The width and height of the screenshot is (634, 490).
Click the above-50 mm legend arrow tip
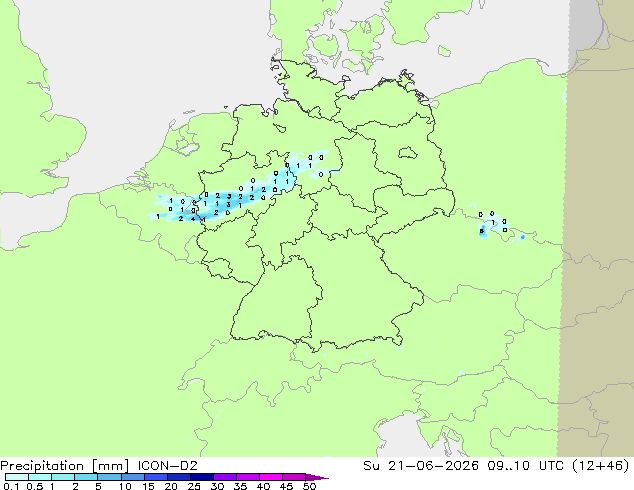[x=317, y=477]
